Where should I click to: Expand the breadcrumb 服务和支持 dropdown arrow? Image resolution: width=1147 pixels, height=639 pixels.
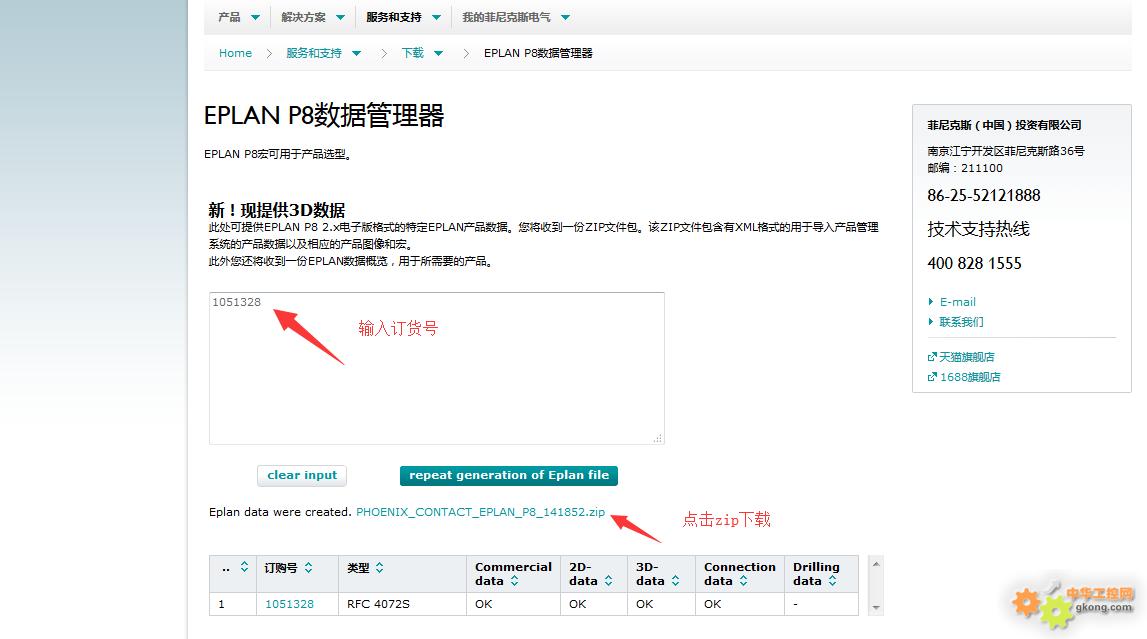356,53
